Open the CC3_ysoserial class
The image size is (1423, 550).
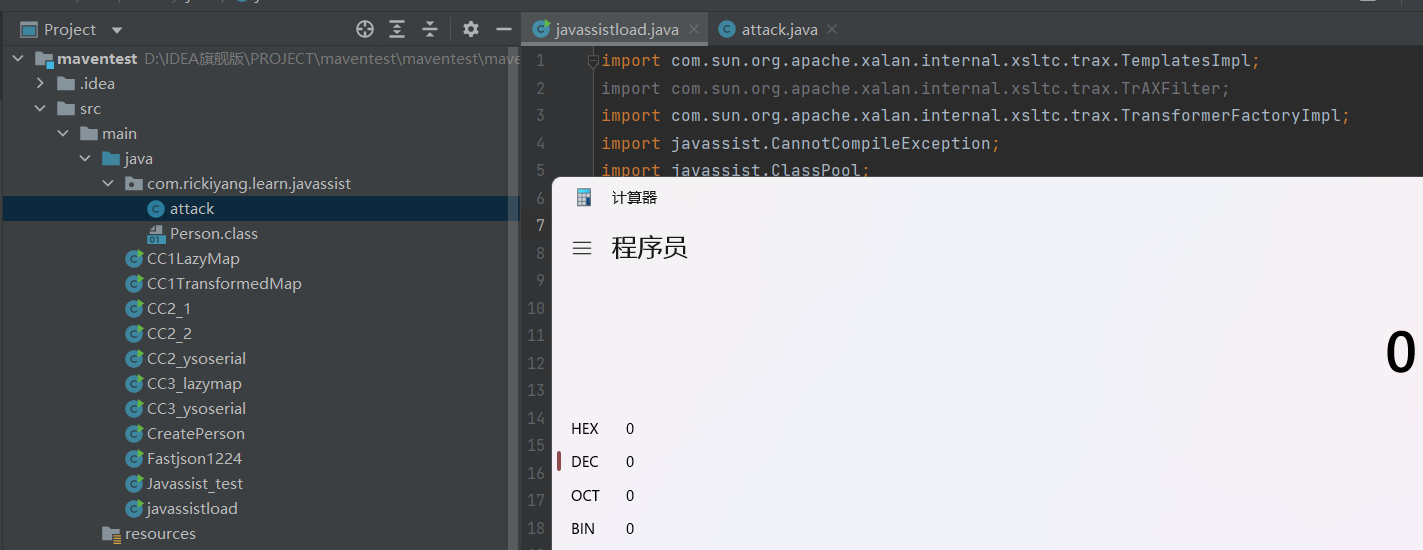(x=196, y=409)
